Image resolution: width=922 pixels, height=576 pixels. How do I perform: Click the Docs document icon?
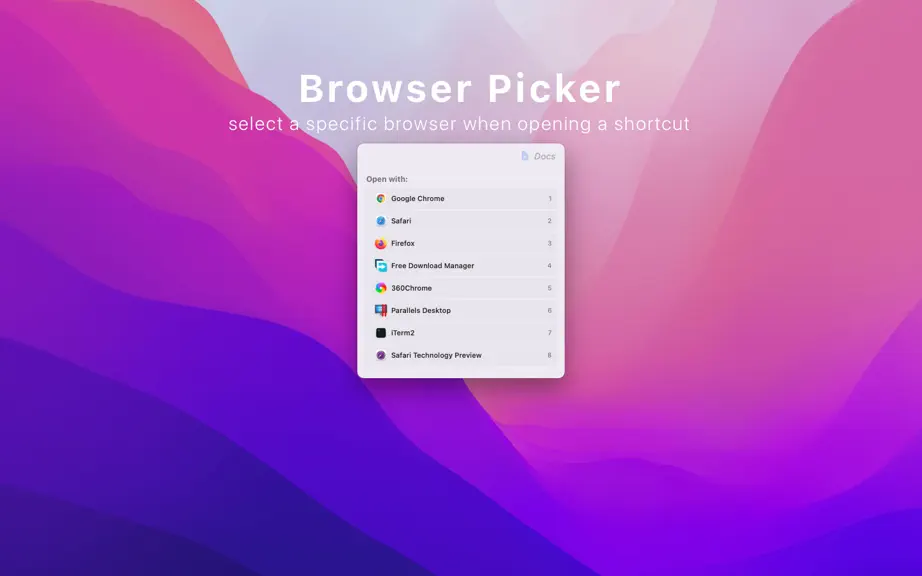(525, 156)
